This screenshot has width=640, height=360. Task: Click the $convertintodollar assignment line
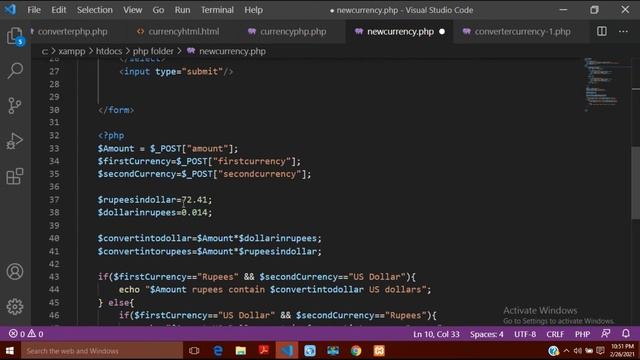[x=209, y=238]
